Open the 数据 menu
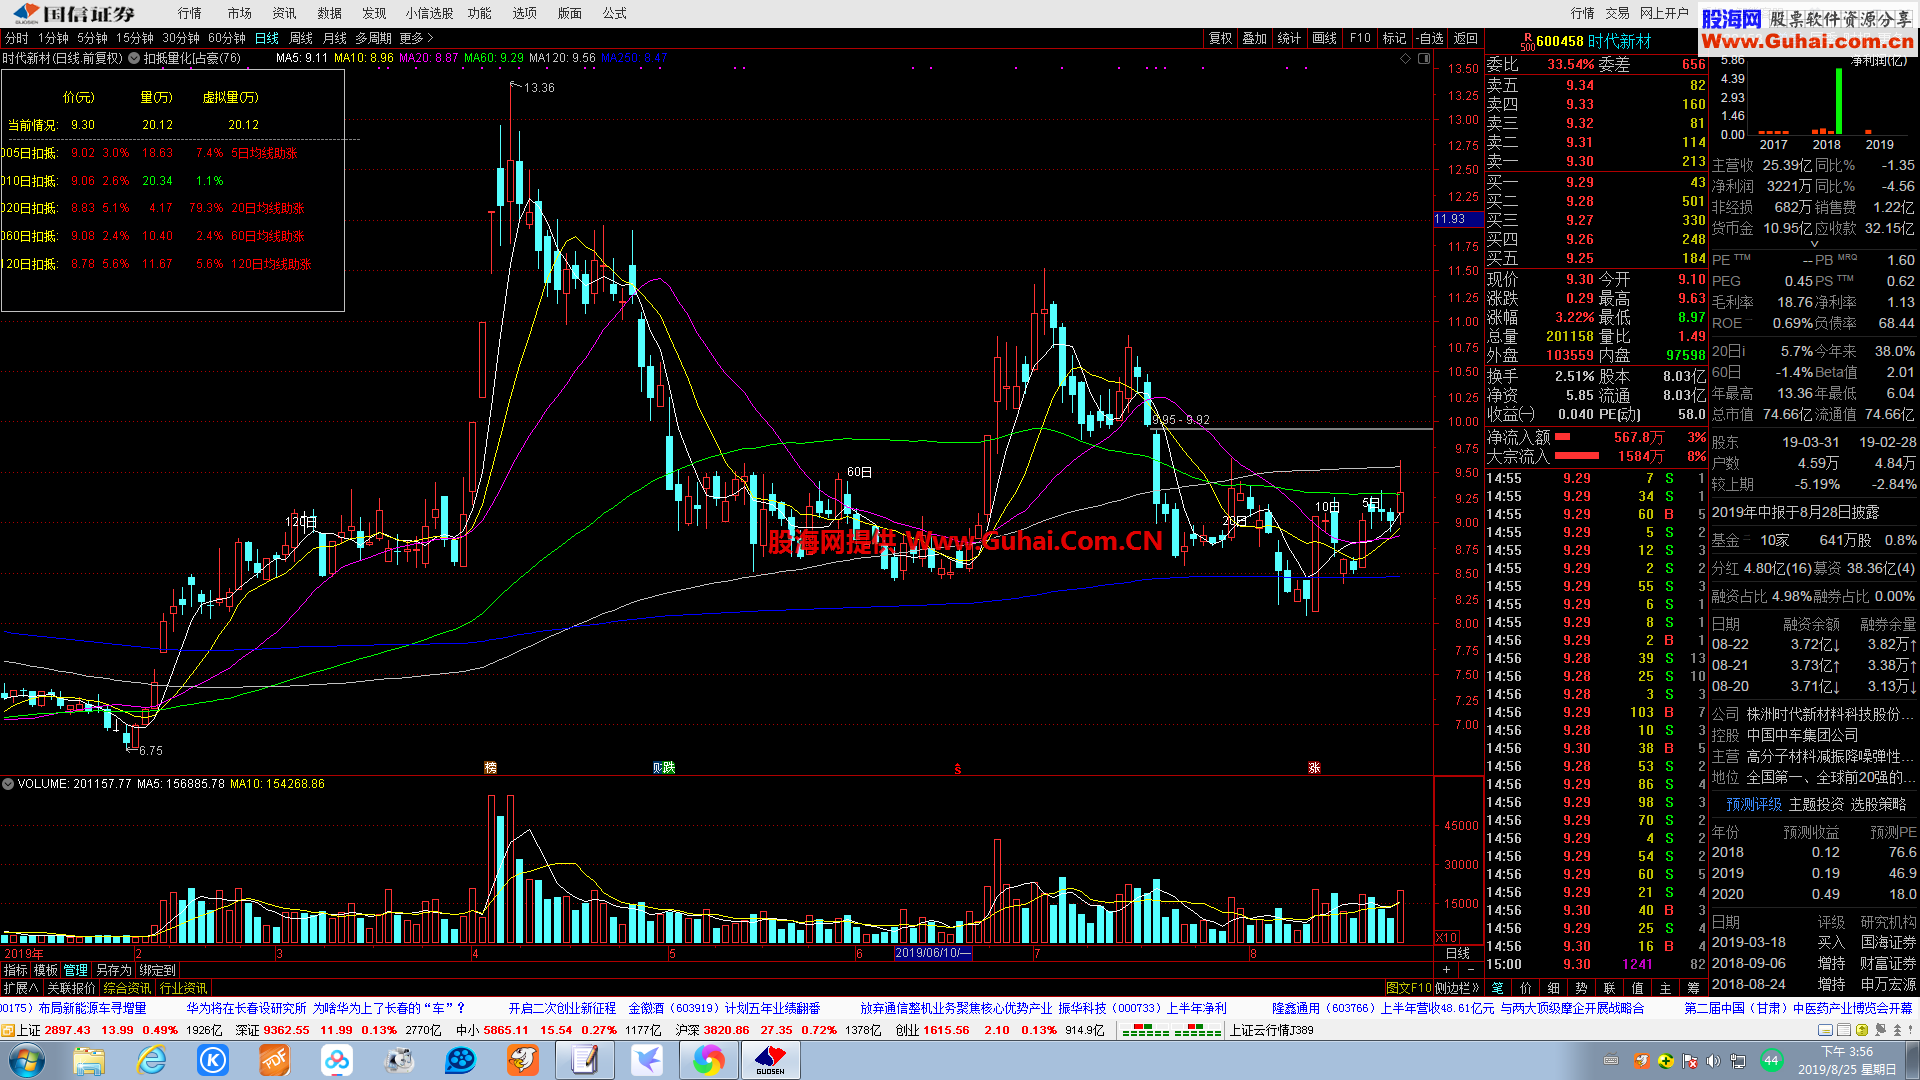The image size is (1920, 1080). 329,13
